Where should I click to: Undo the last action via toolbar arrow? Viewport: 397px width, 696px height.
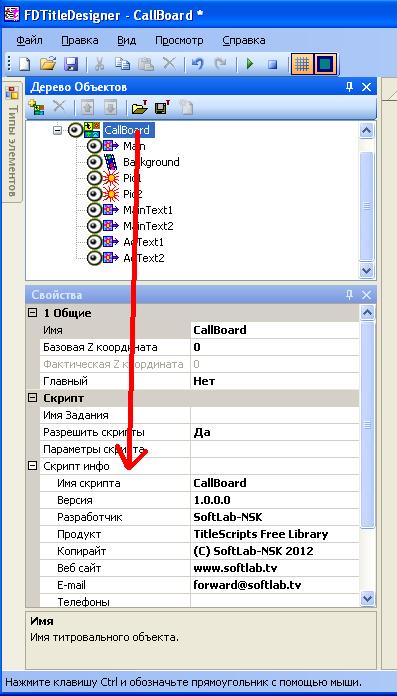(197, 64)
